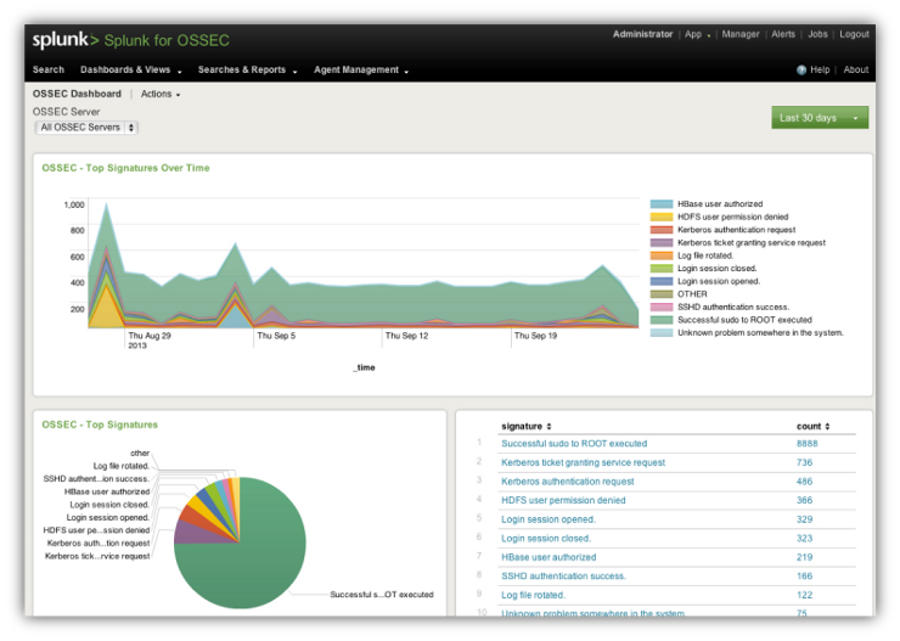Expand the Actions dropdown
Screen dimensions: 900x641
click(160, 94)
